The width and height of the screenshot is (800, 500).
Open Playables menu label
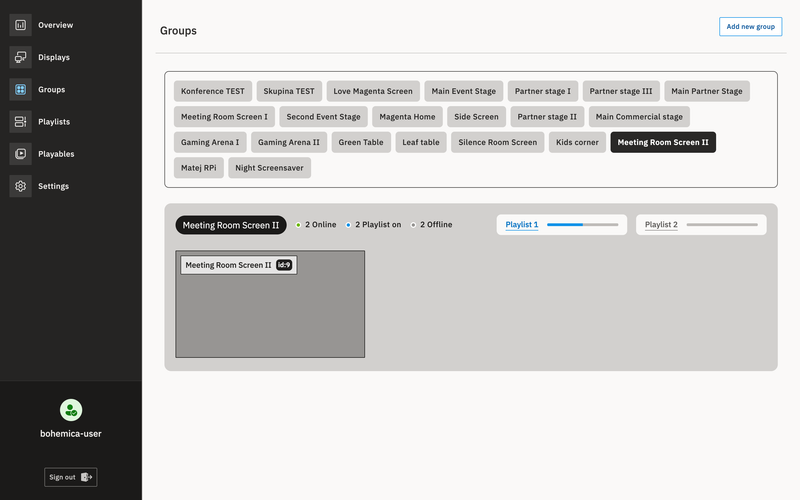(56, 154)
